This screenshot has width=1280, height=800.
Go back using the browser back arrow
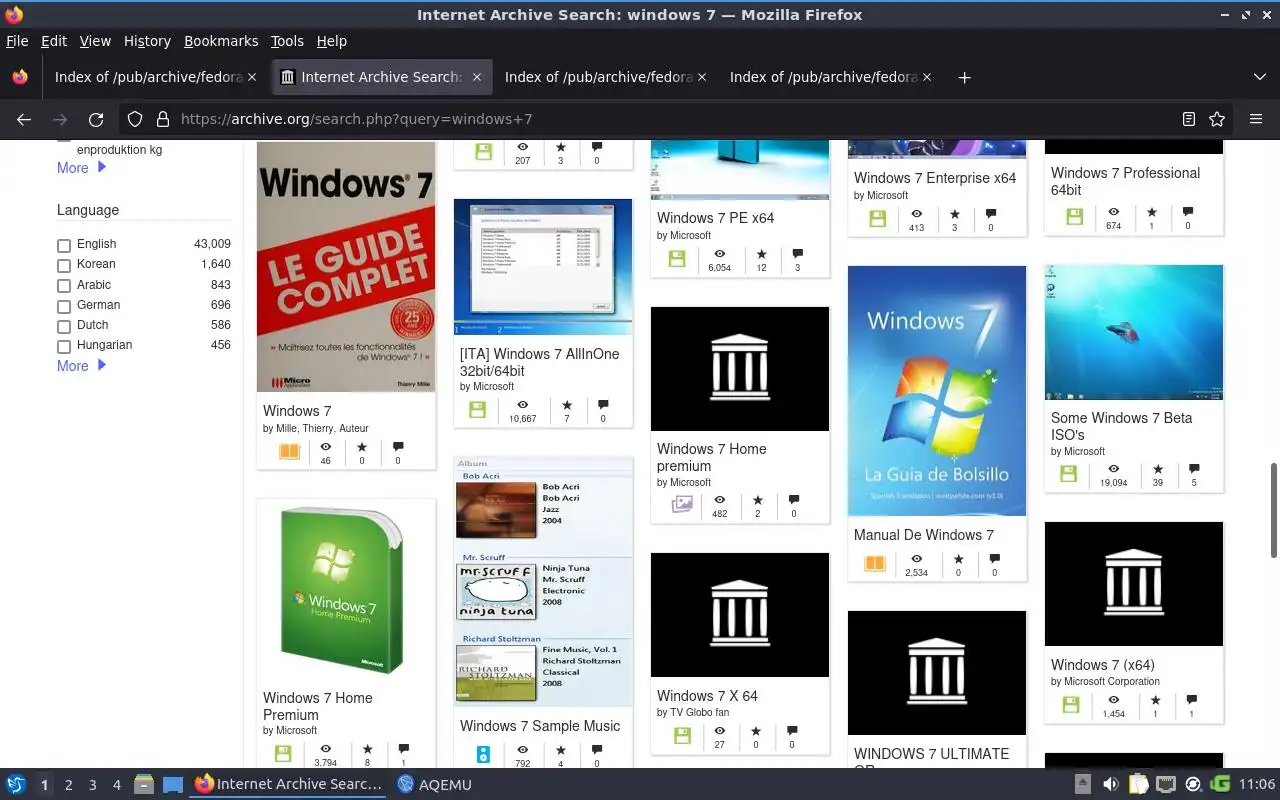[24, 119]
